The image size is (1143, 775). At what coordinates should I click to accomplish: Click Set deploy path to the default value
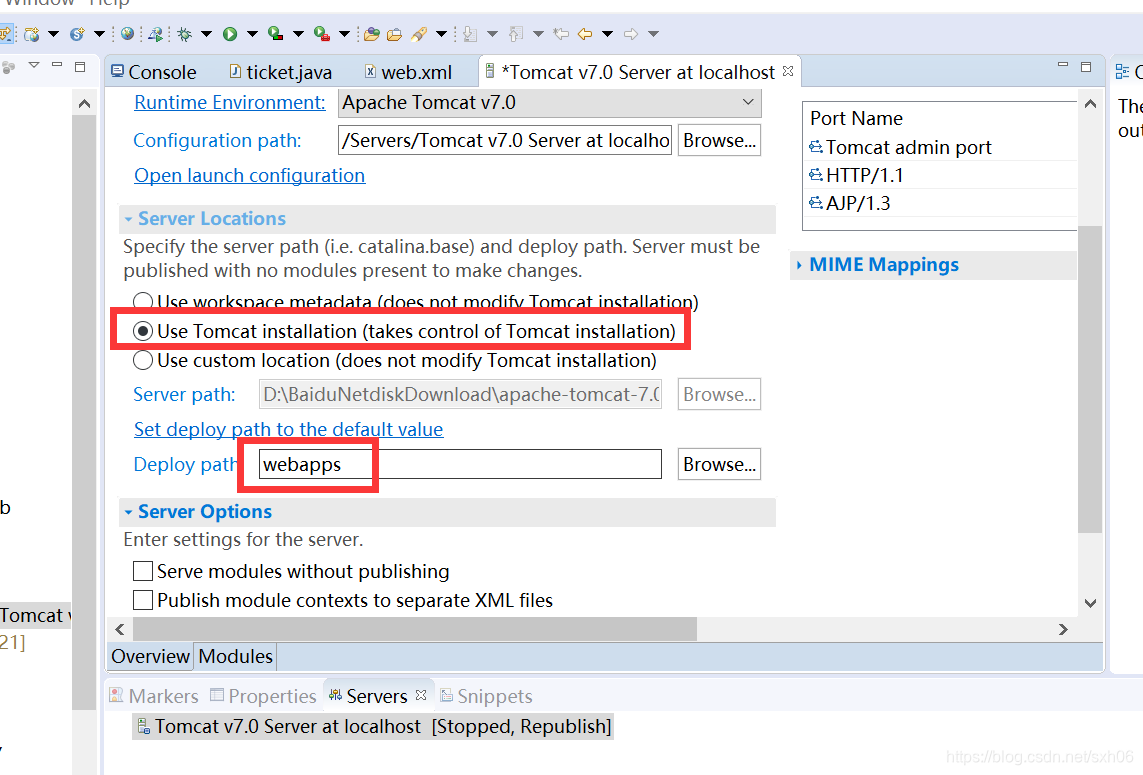[x=289, y=429]
